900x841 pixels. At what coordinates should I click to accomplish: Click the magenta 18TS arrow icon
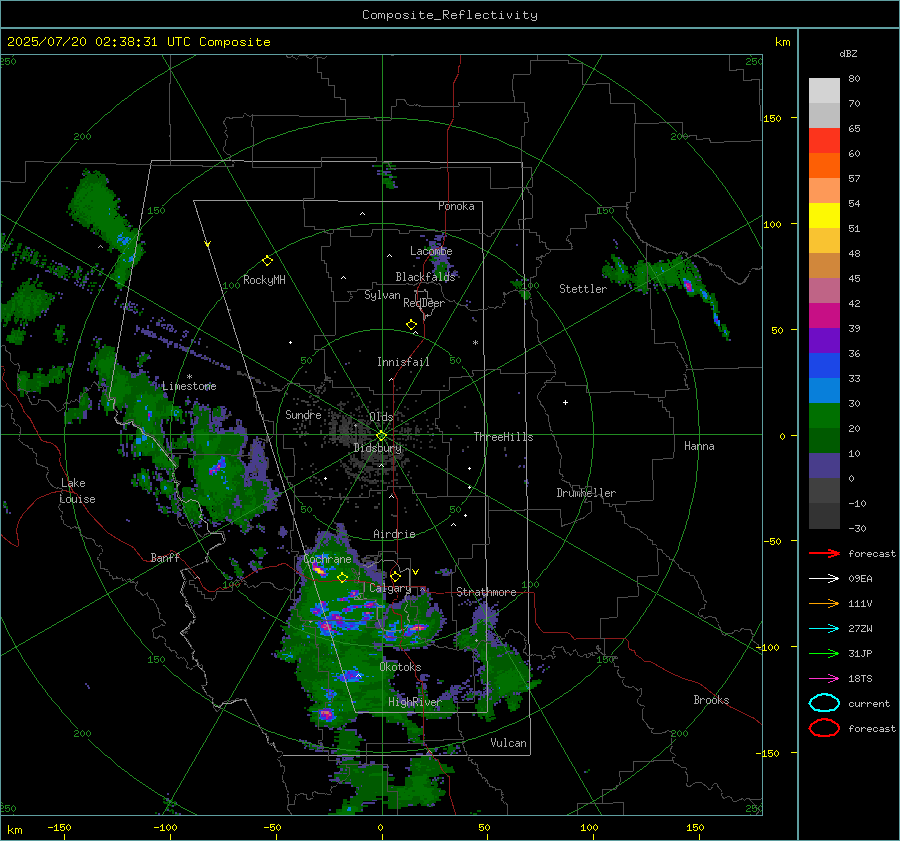pos(824,678)
